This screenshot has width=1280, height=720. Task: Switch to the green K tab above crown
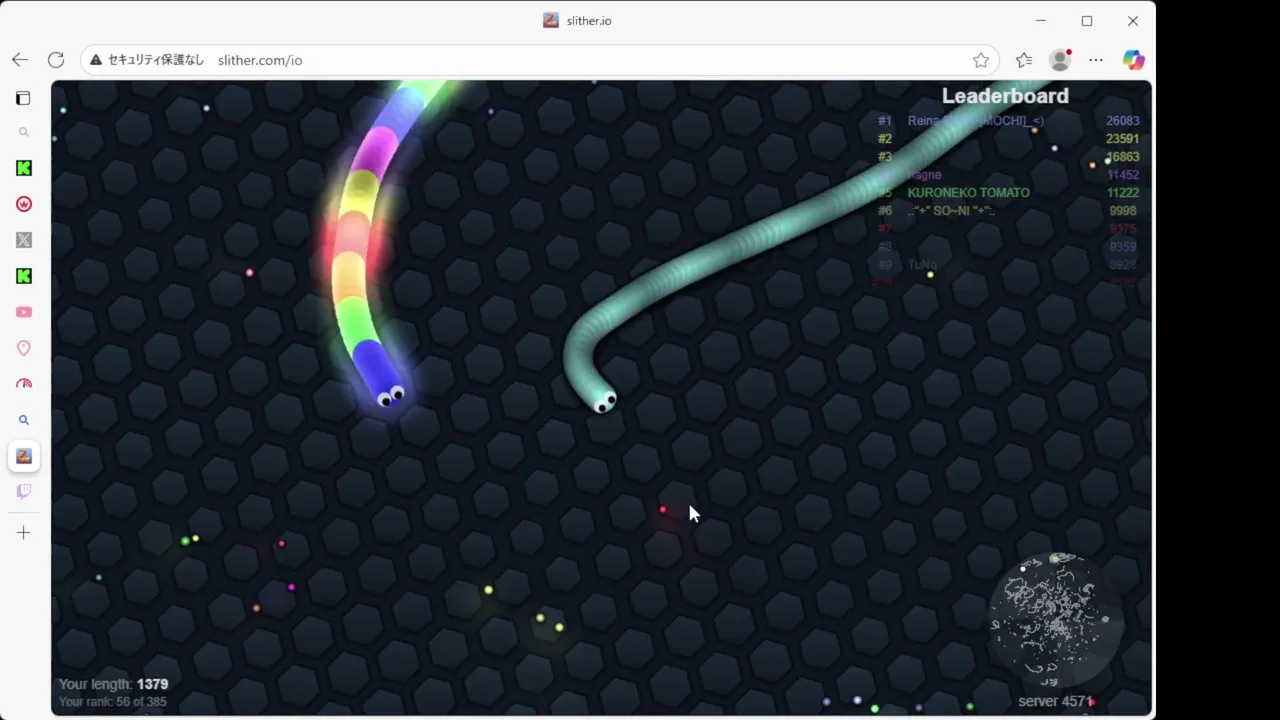pos(24,168)
